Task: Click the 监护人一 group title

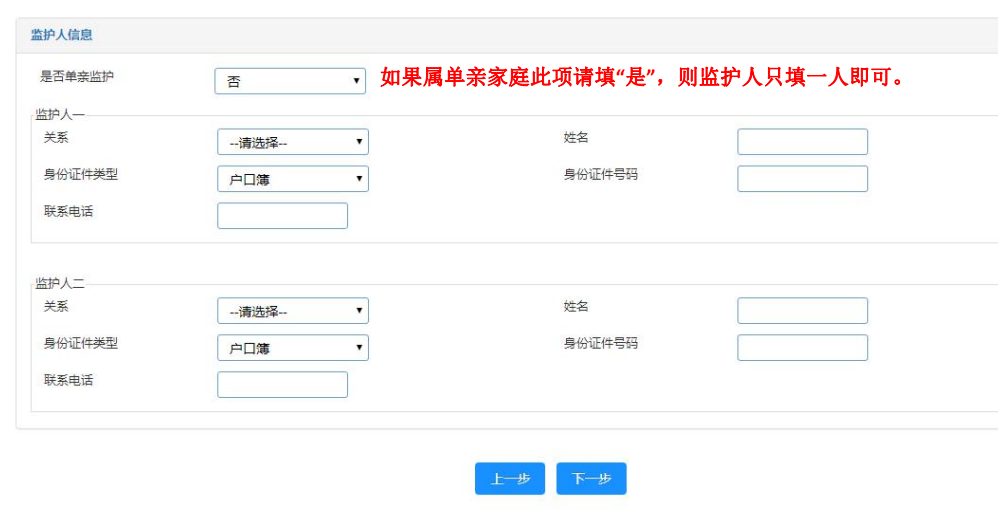Action: [x=60, y=115]
